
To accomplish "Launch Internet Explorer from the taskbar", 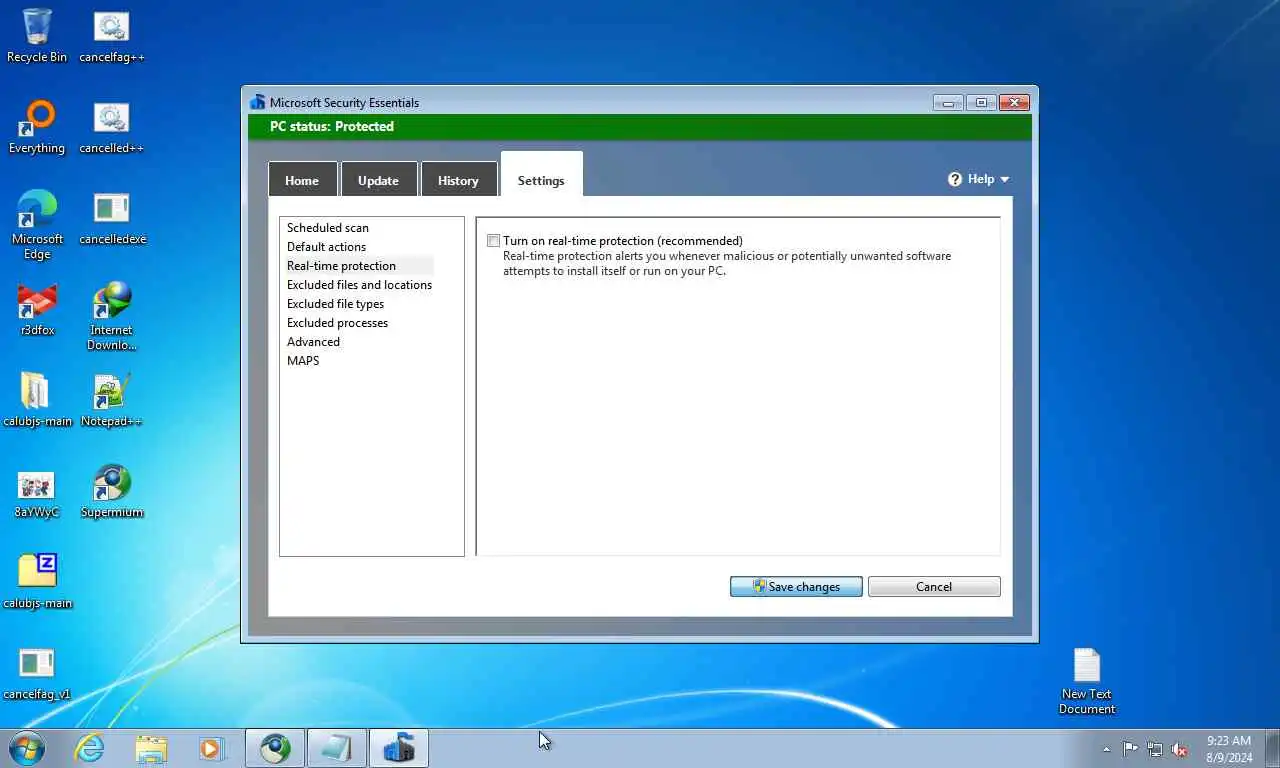I will [x=90, y=748].
